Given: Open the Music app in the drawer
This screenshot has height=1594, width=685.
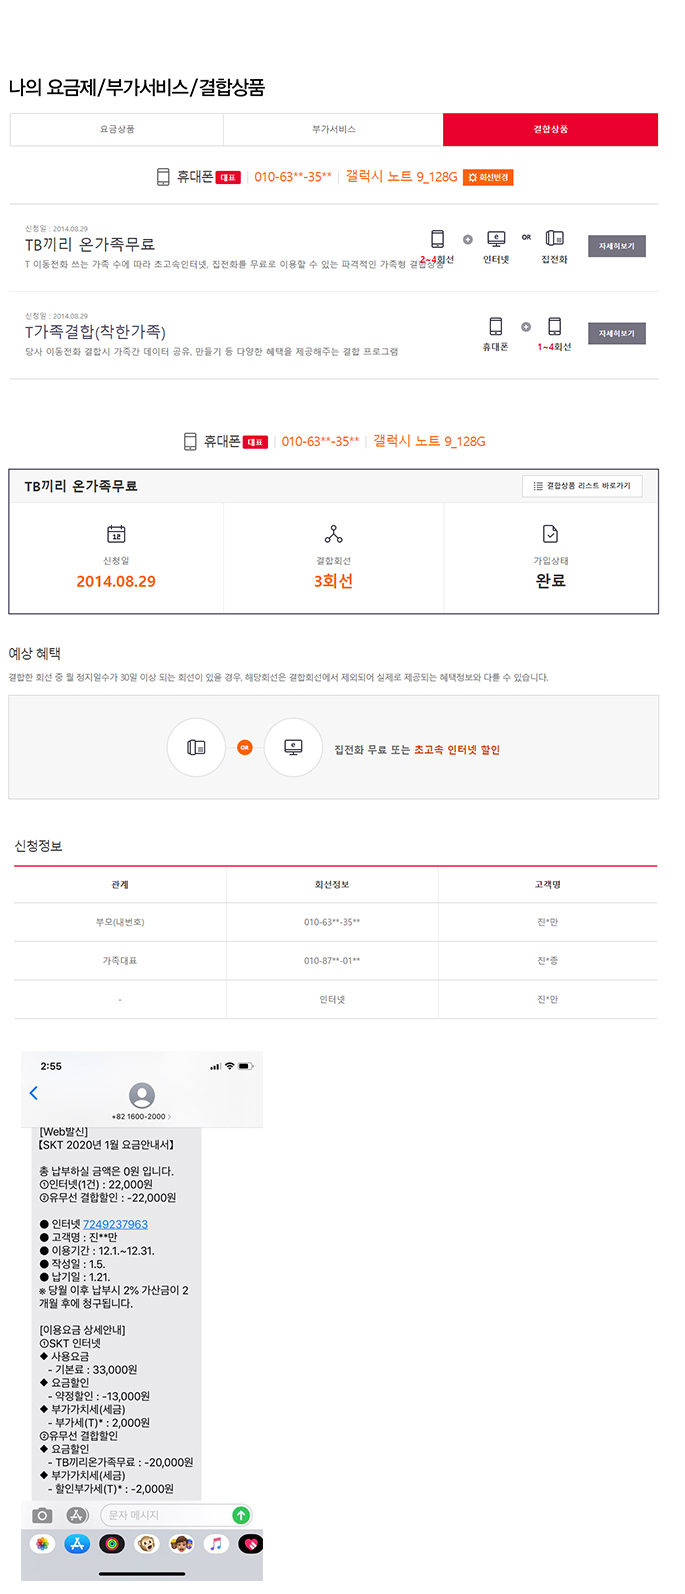Looking at the screenshot, I should coord(216,1544).
